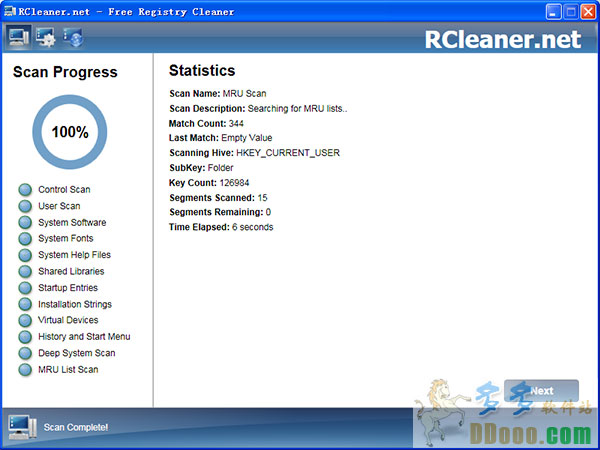Open the globe web update icon
The height and width of the screenshot is (450, 600).
point(73,38)
